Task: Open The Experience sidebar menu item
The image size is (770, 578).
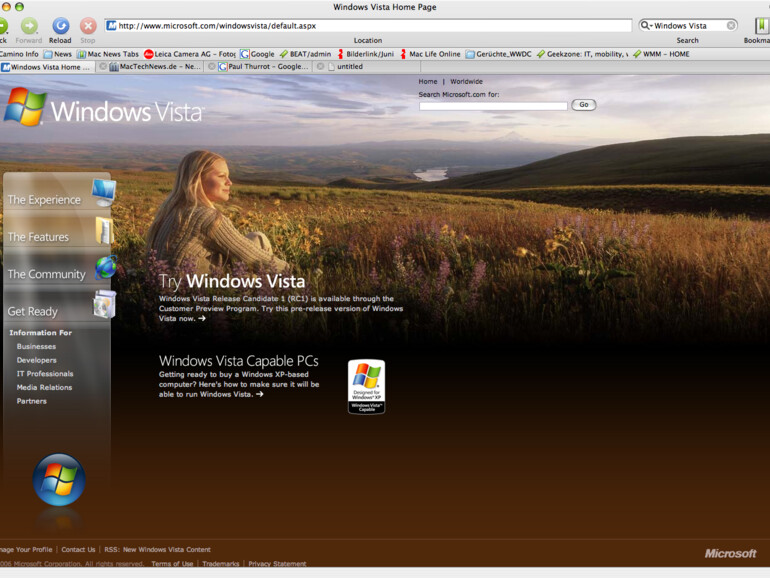Action: click(x=44, y=200)
